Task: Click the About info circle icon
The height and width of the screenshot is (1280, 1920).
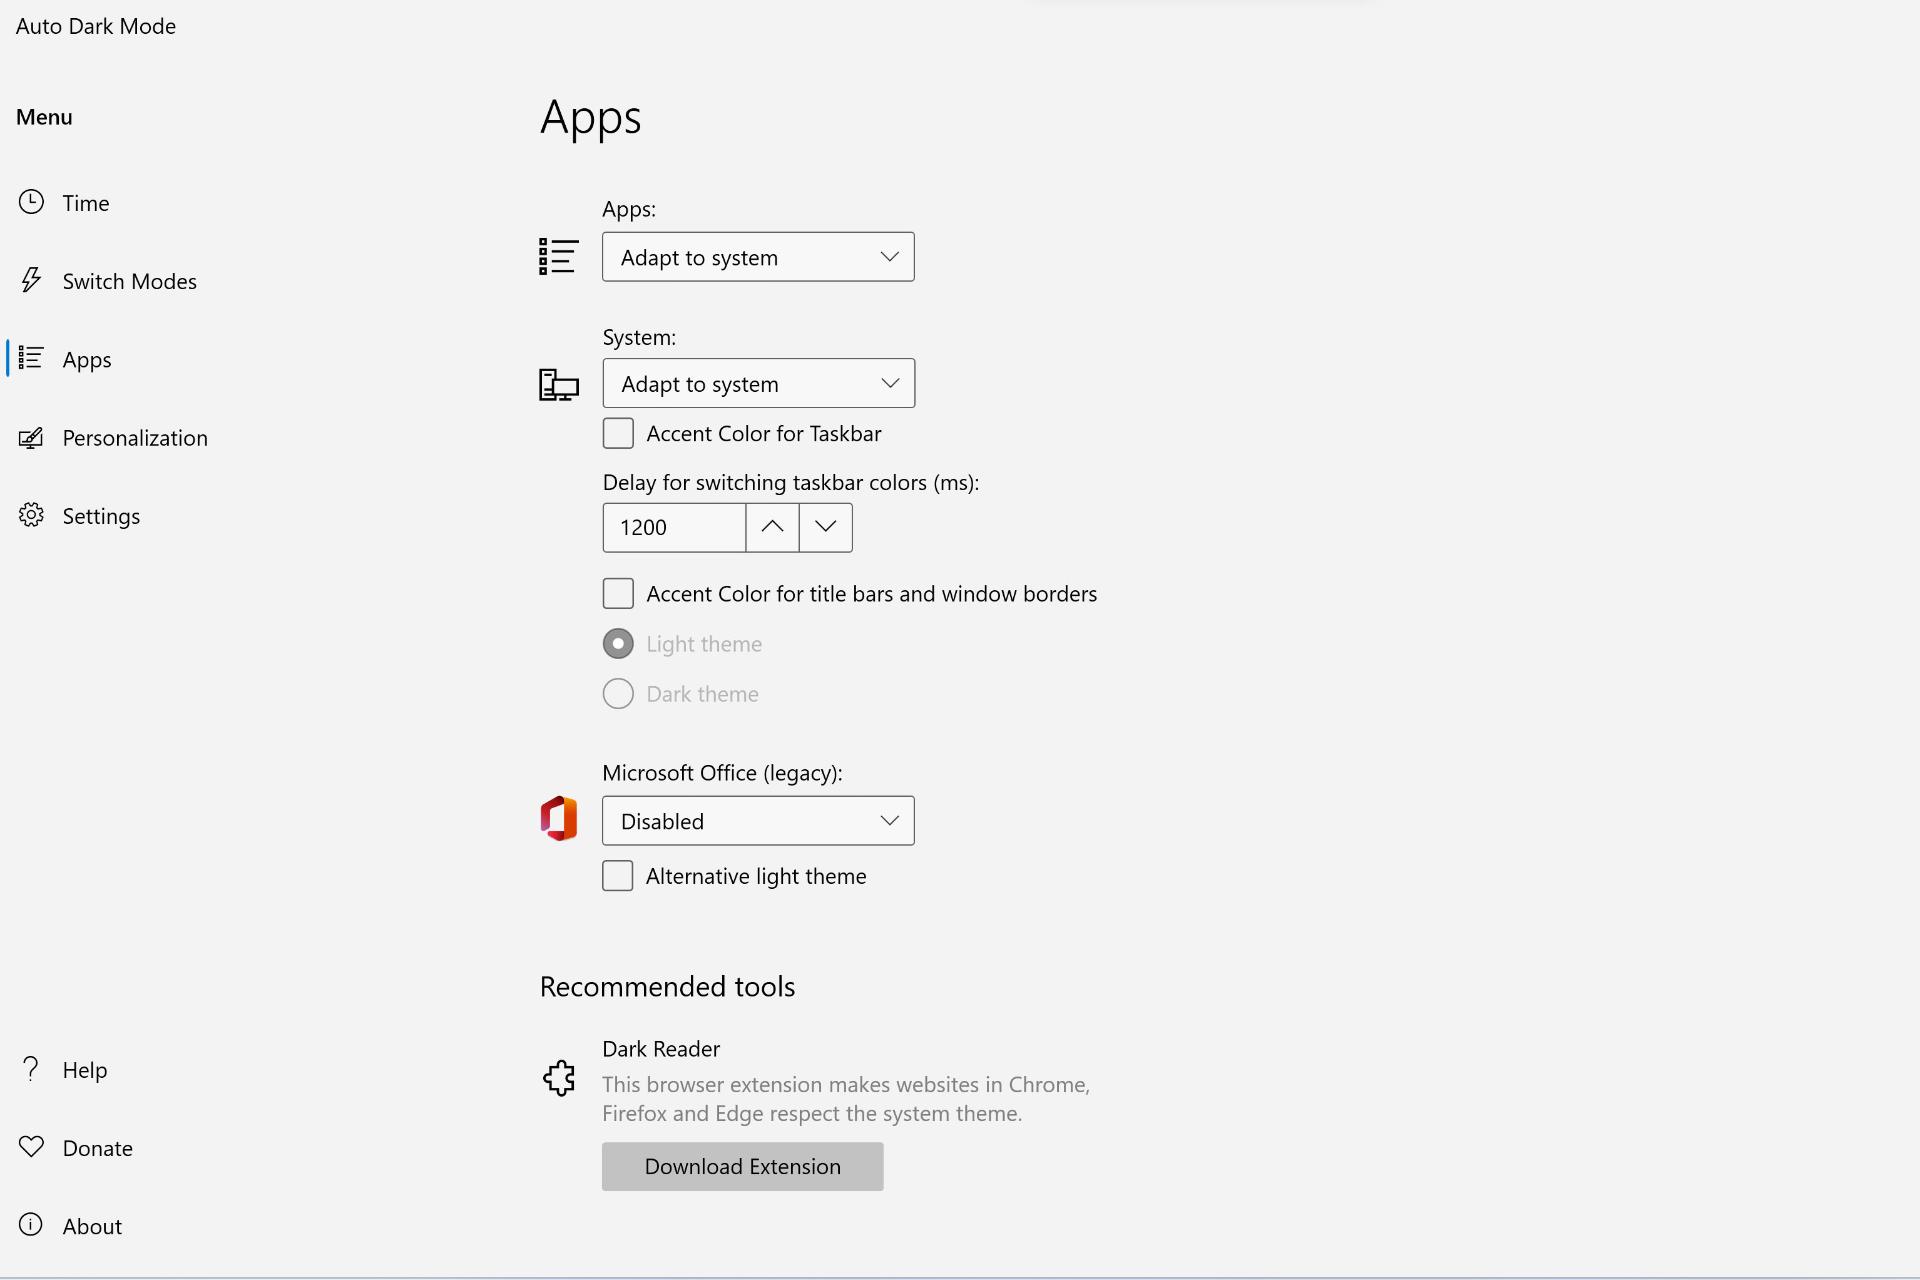Action: tap(31, 1225)
